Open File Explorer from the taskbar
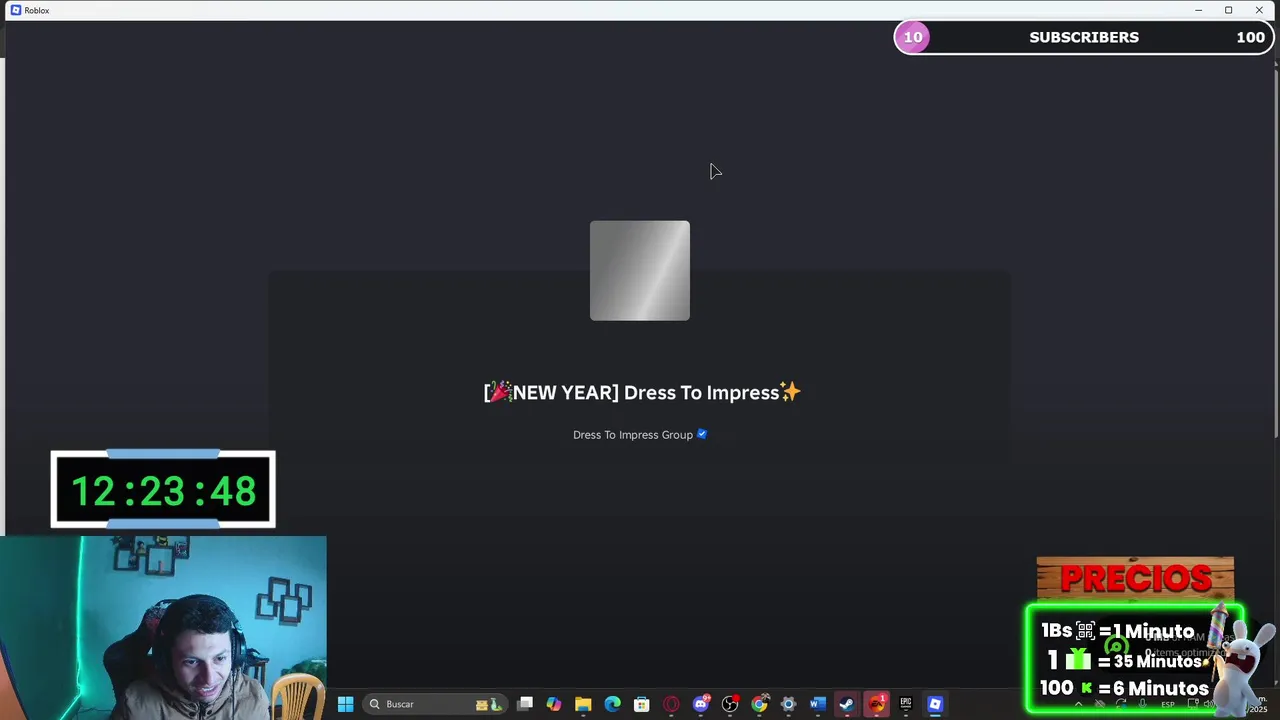The width and height of the screenshot is (1280, 720). [583, 704]
